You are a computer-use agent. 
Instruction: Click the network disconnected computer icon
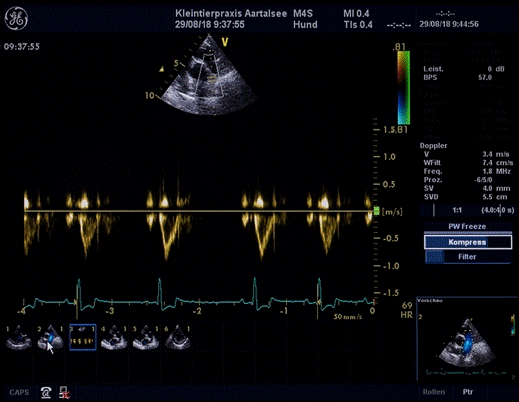64,392
